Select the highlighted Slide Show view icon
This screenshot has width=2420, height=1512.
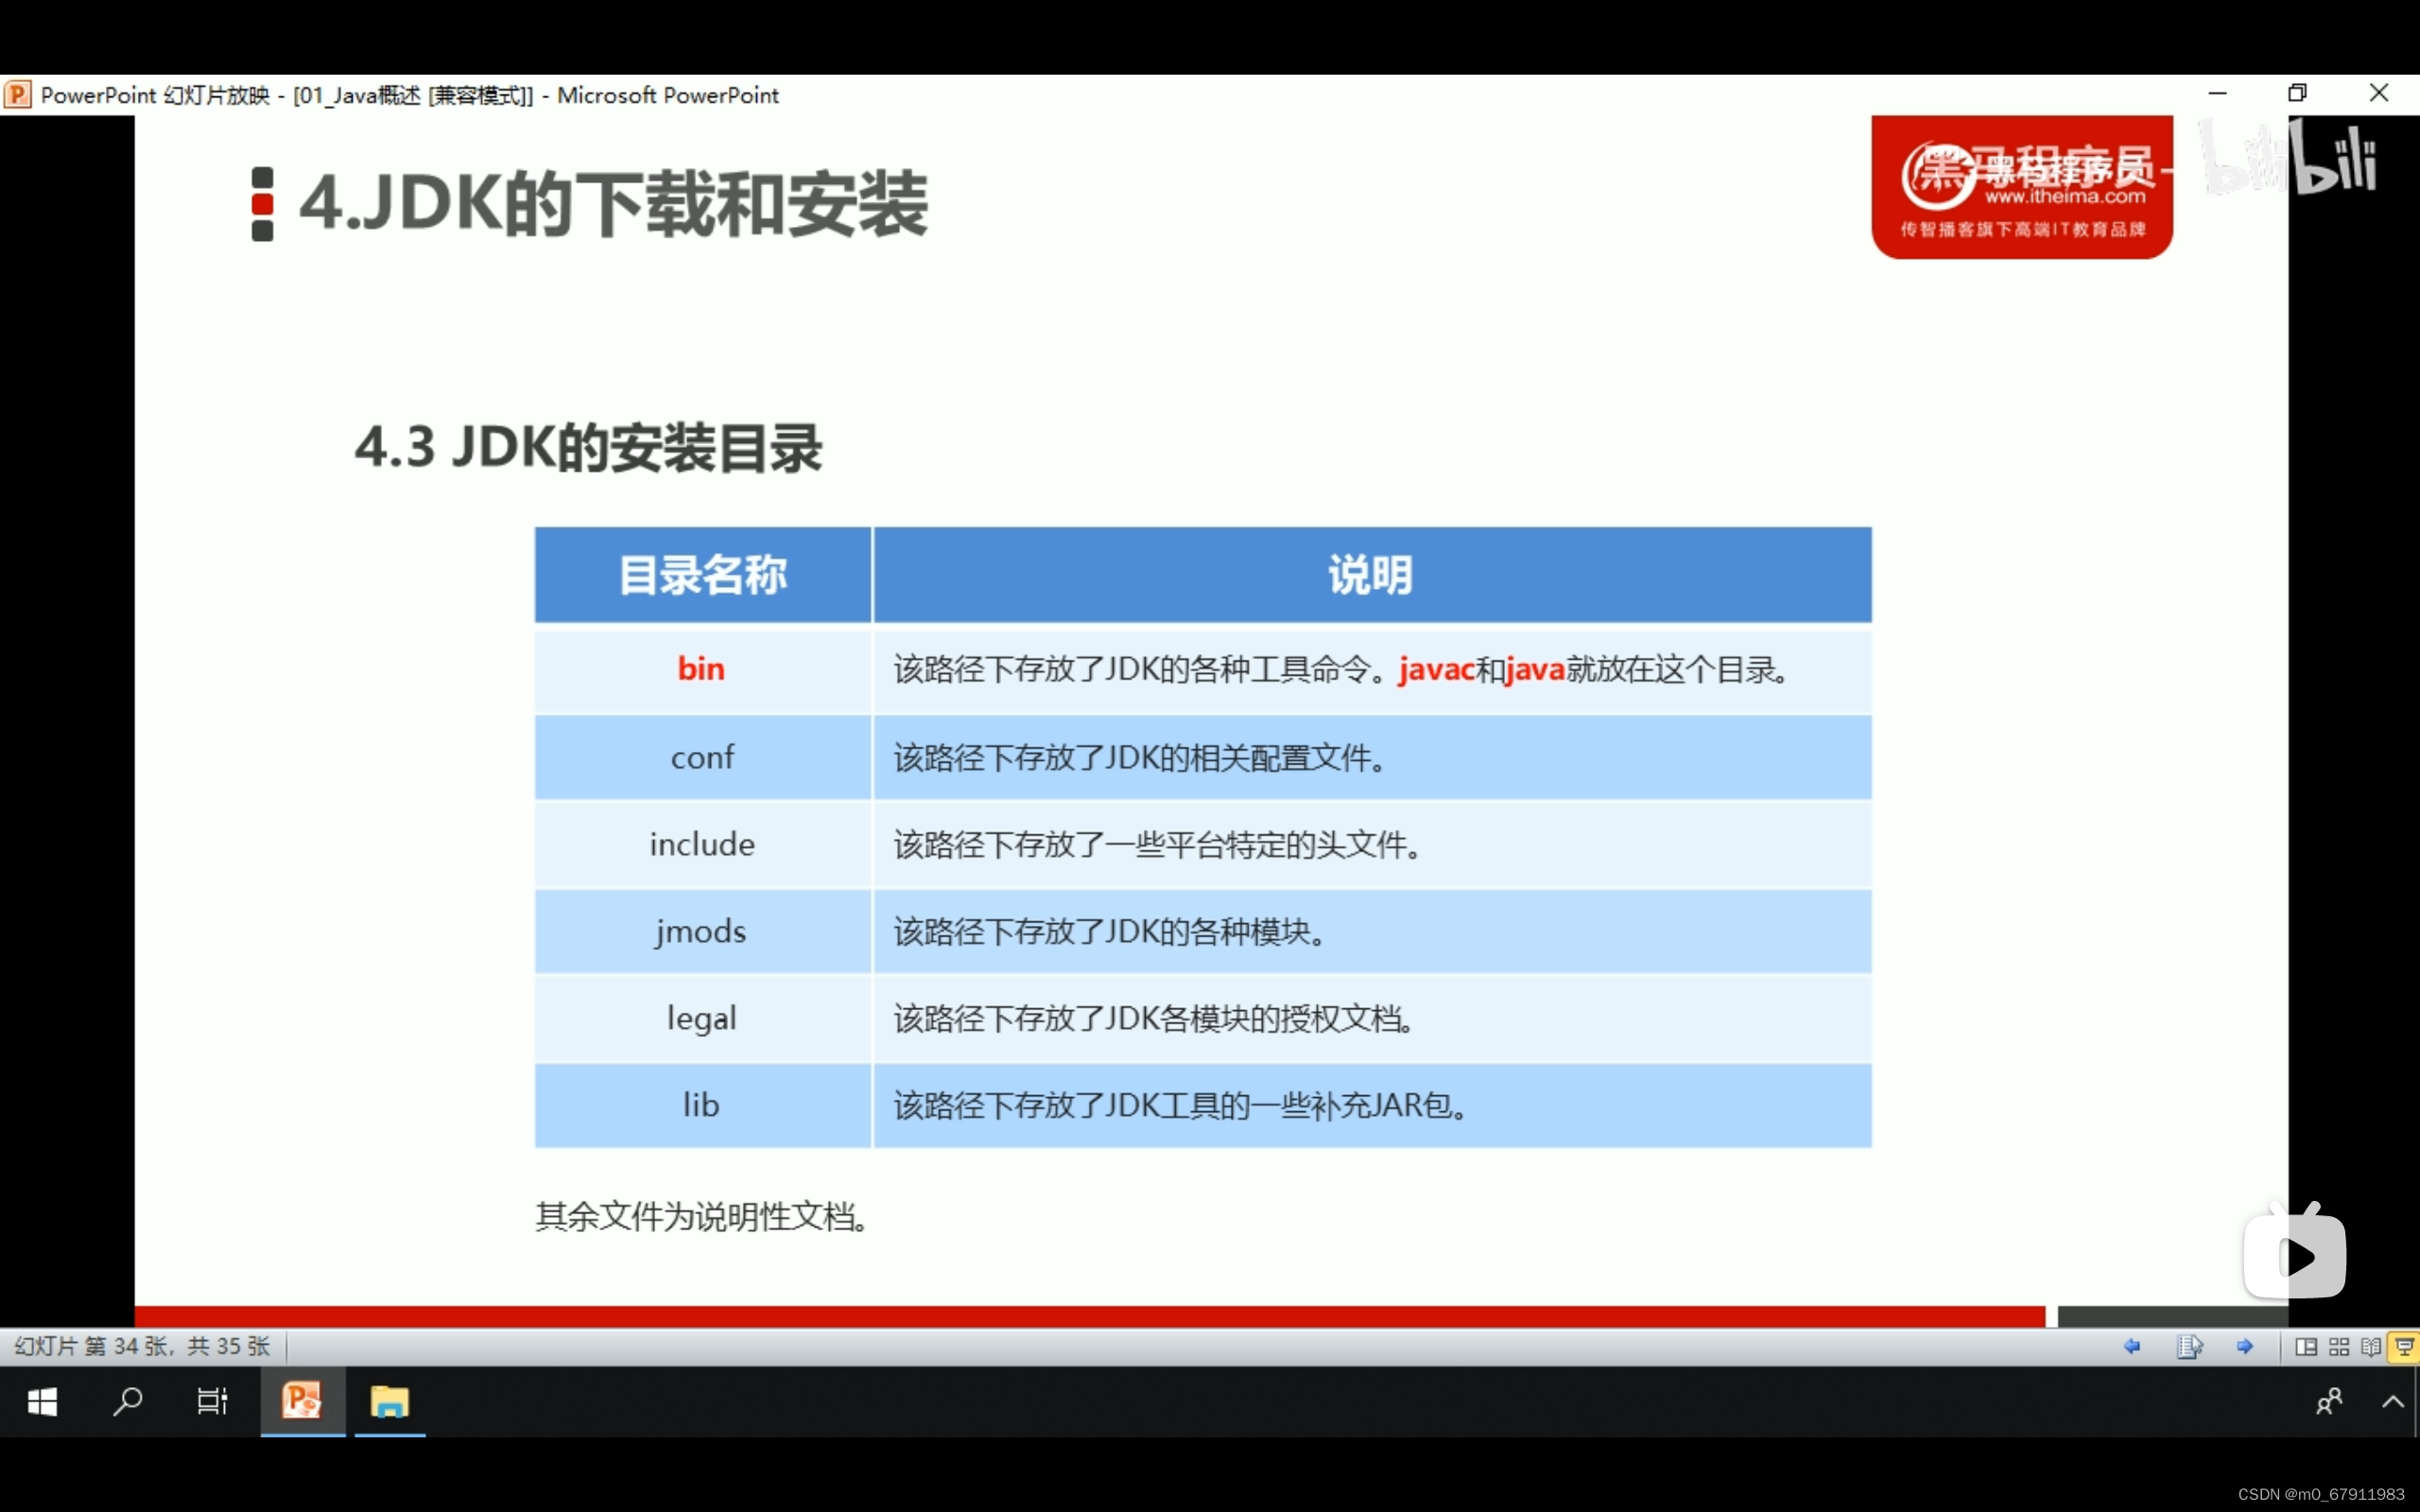tap(2403, 1347)
